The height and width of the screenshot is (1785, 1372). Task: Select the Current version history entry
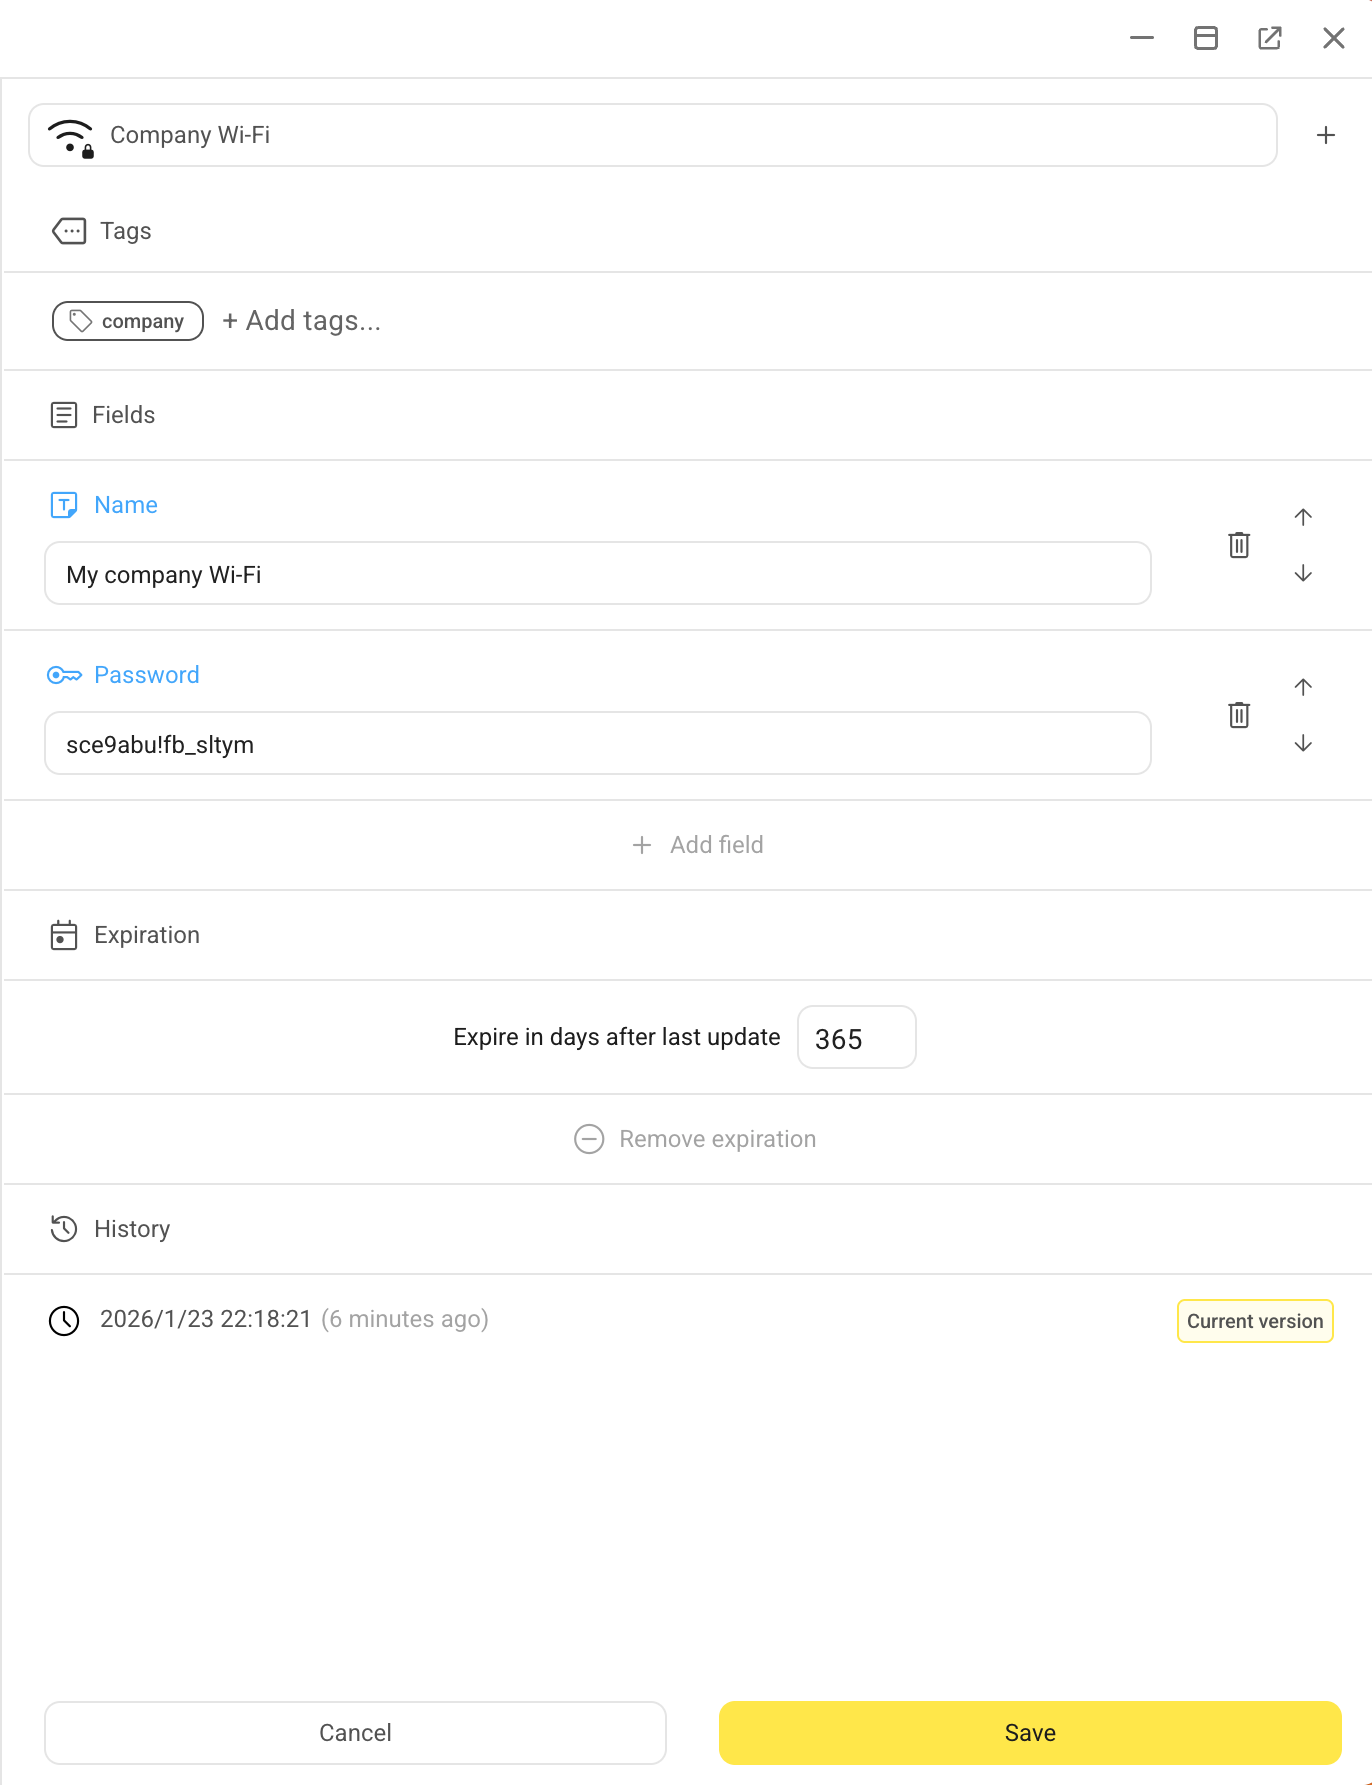tap(1254, 1320)
